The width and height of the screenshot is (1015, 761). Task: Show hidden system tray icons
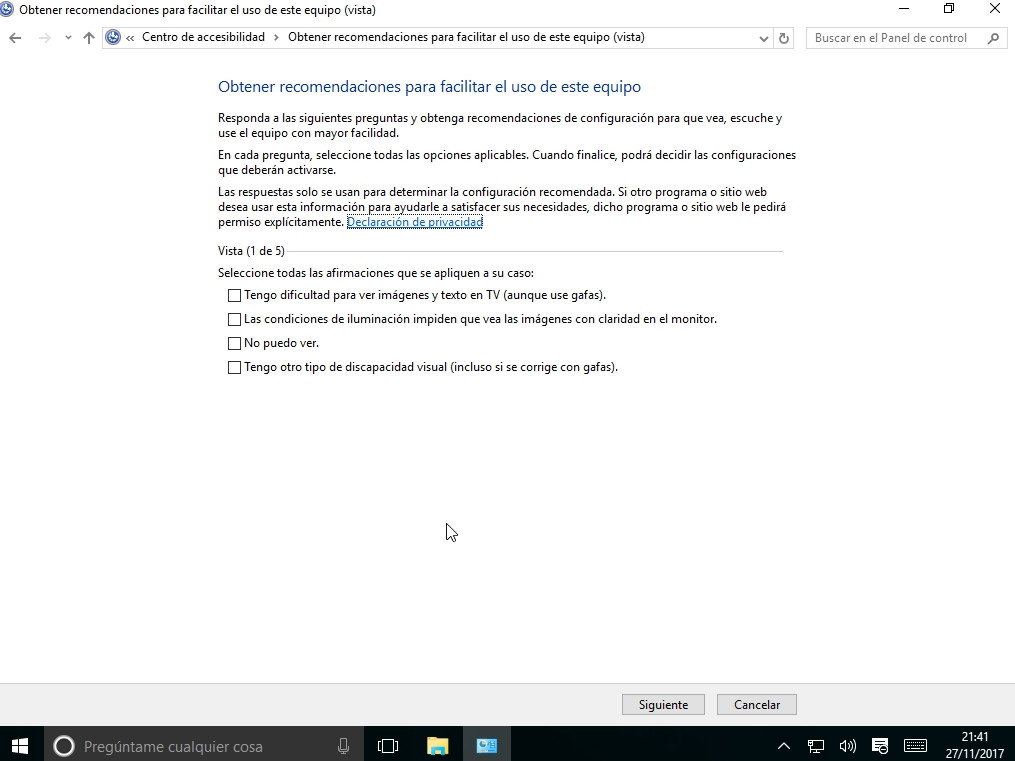tap(784, 745)
